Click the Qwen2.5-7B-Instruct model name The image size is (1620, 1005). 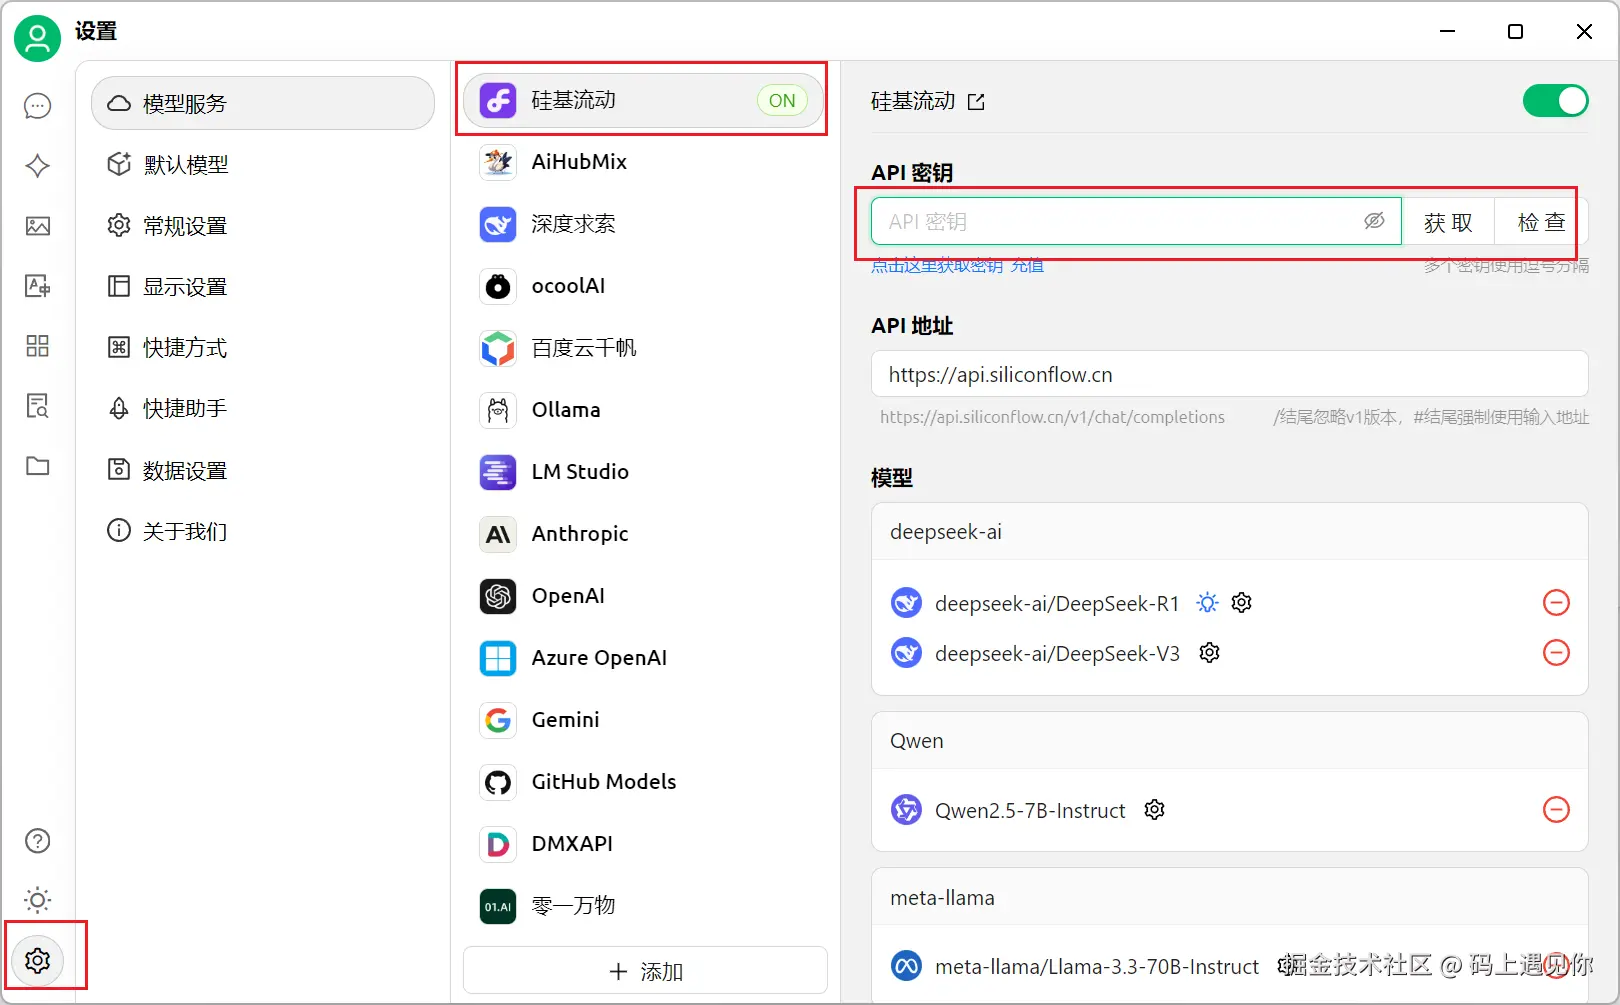pos(1030,811)
